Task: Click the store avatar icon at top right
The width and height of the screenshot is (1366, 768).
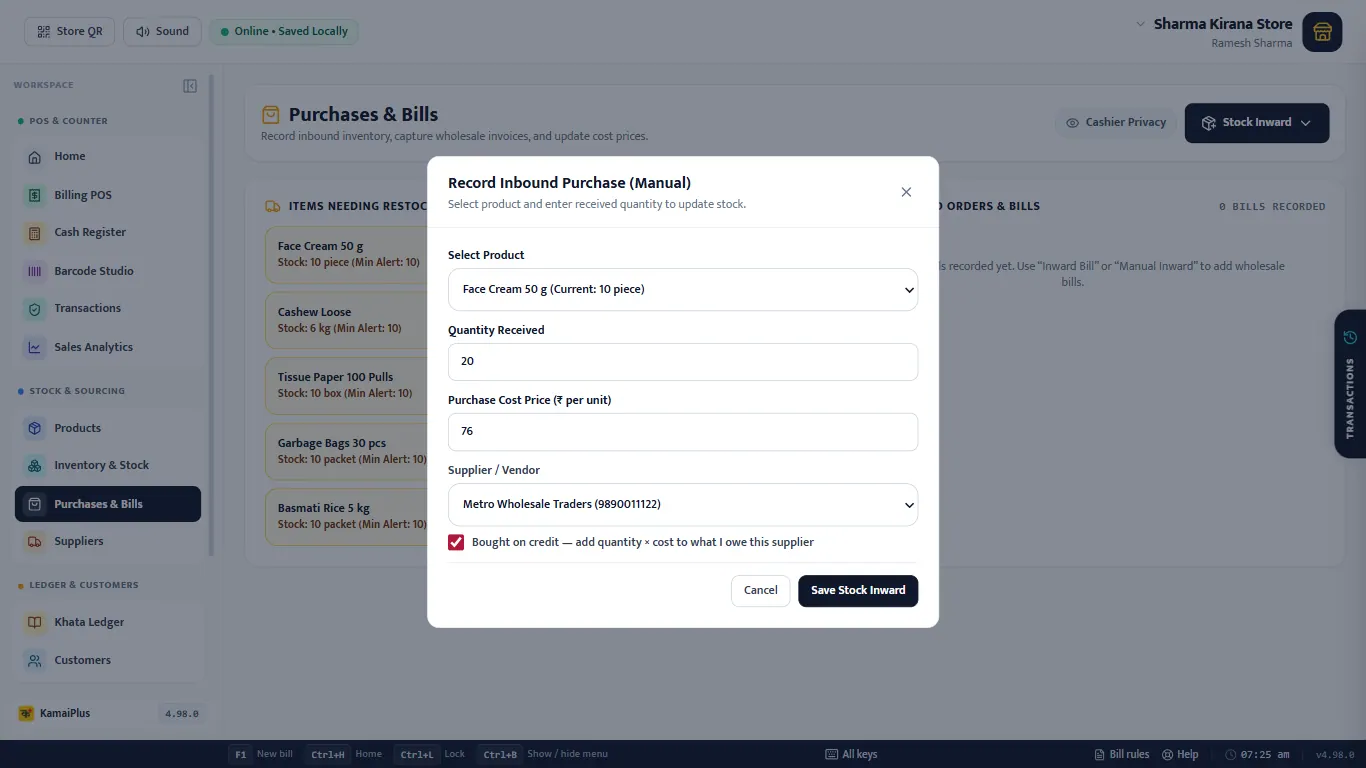Action: [1322, 32]
